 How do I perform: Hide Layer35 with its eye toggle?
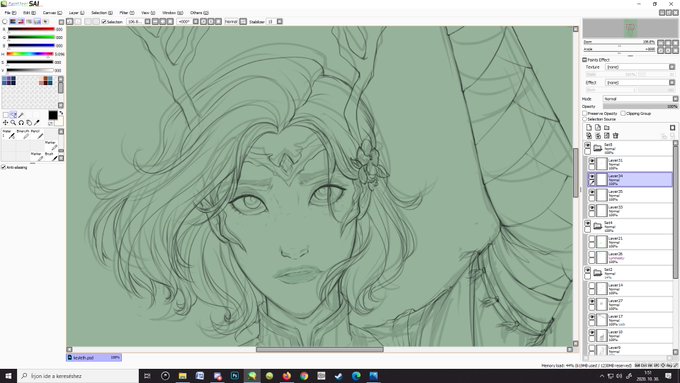(592, 192)
